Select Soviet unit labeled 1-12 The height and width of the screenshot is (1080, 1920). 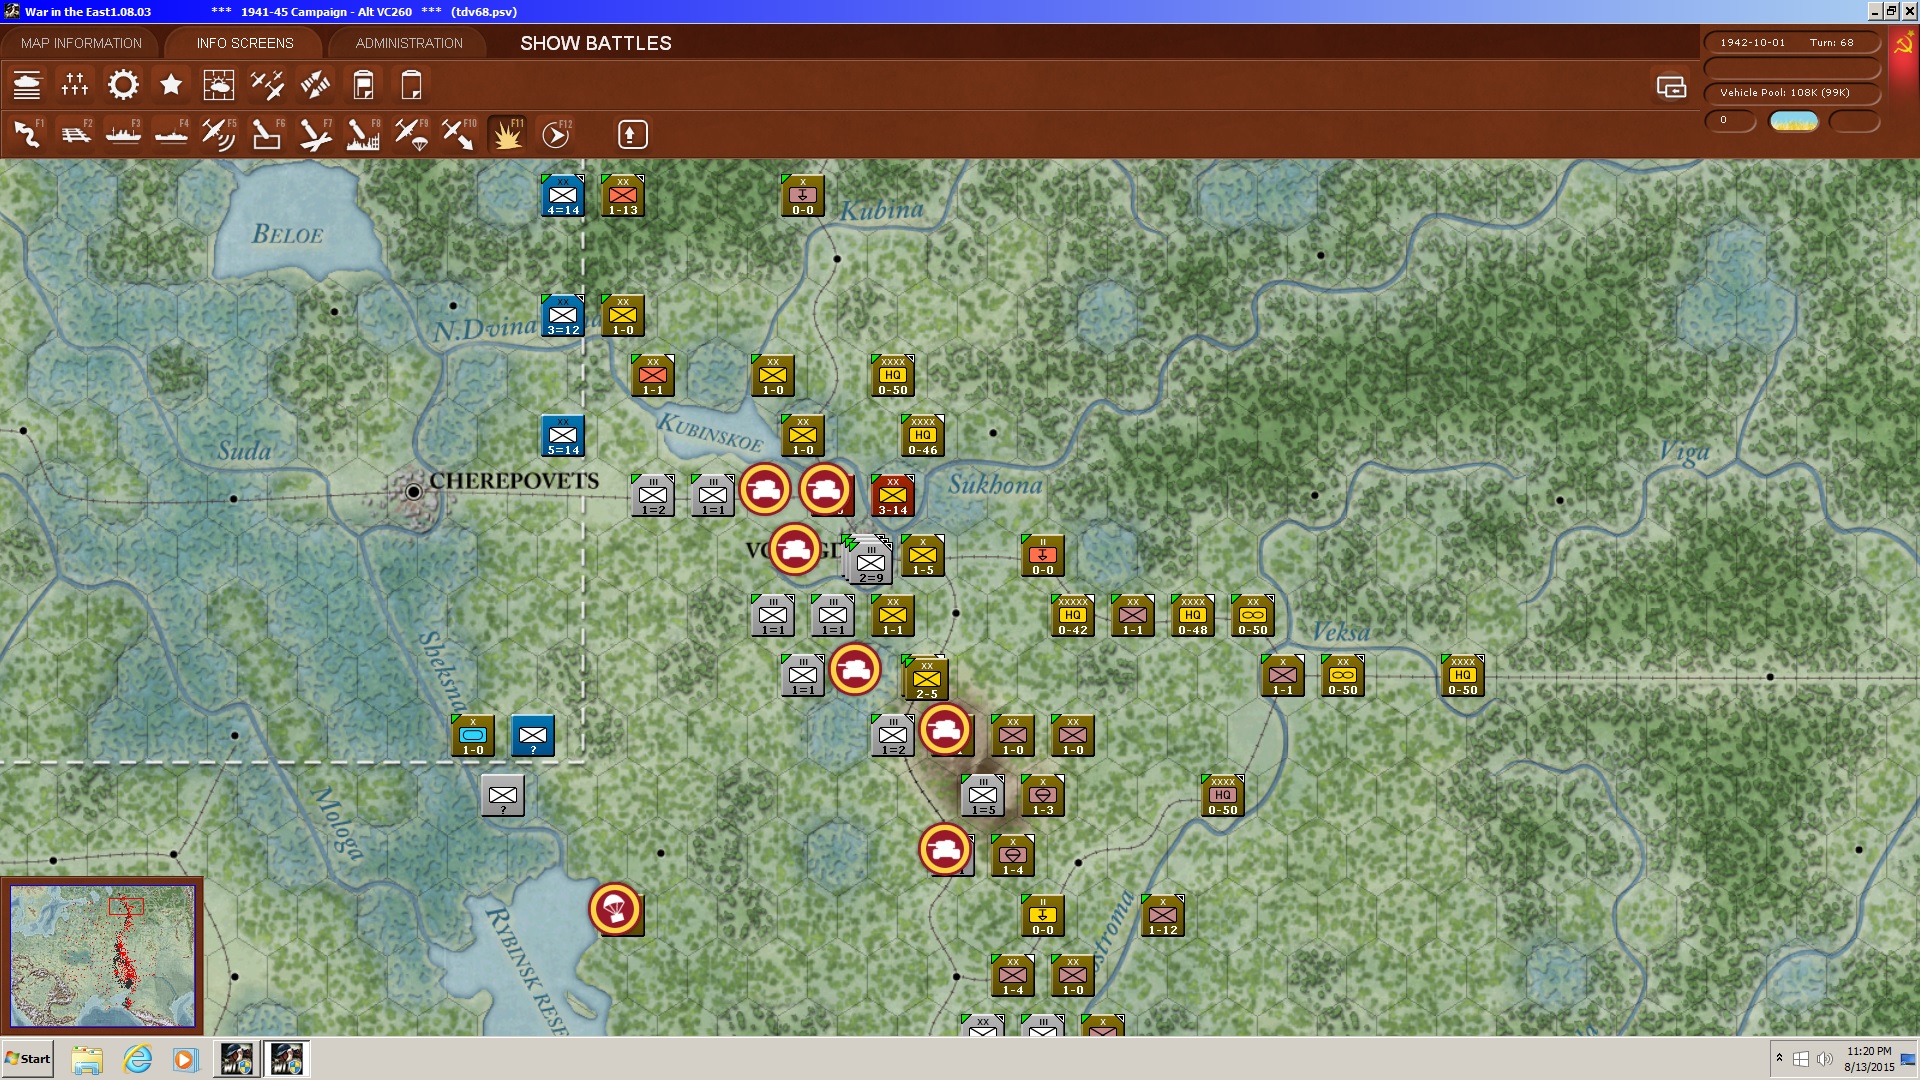(x=1163, y=916)
